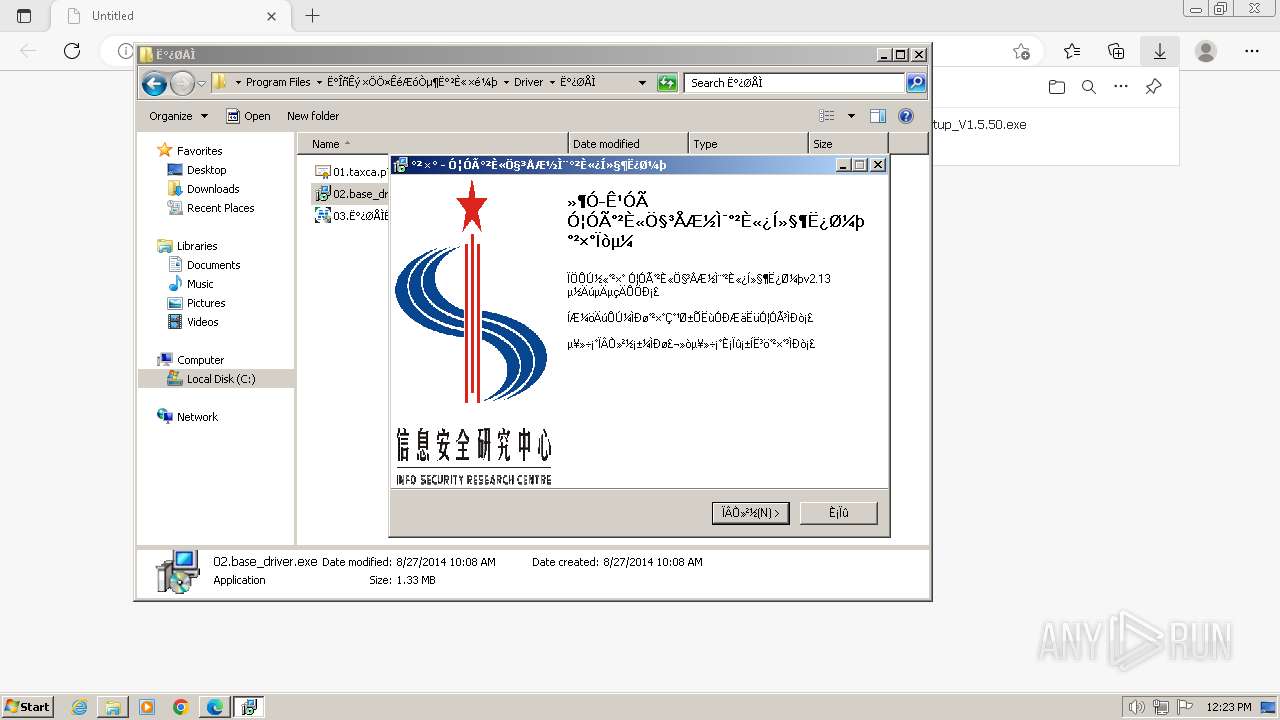
Task: Click the Refresh icon beside address bar
Action: (x=667, y=83)
